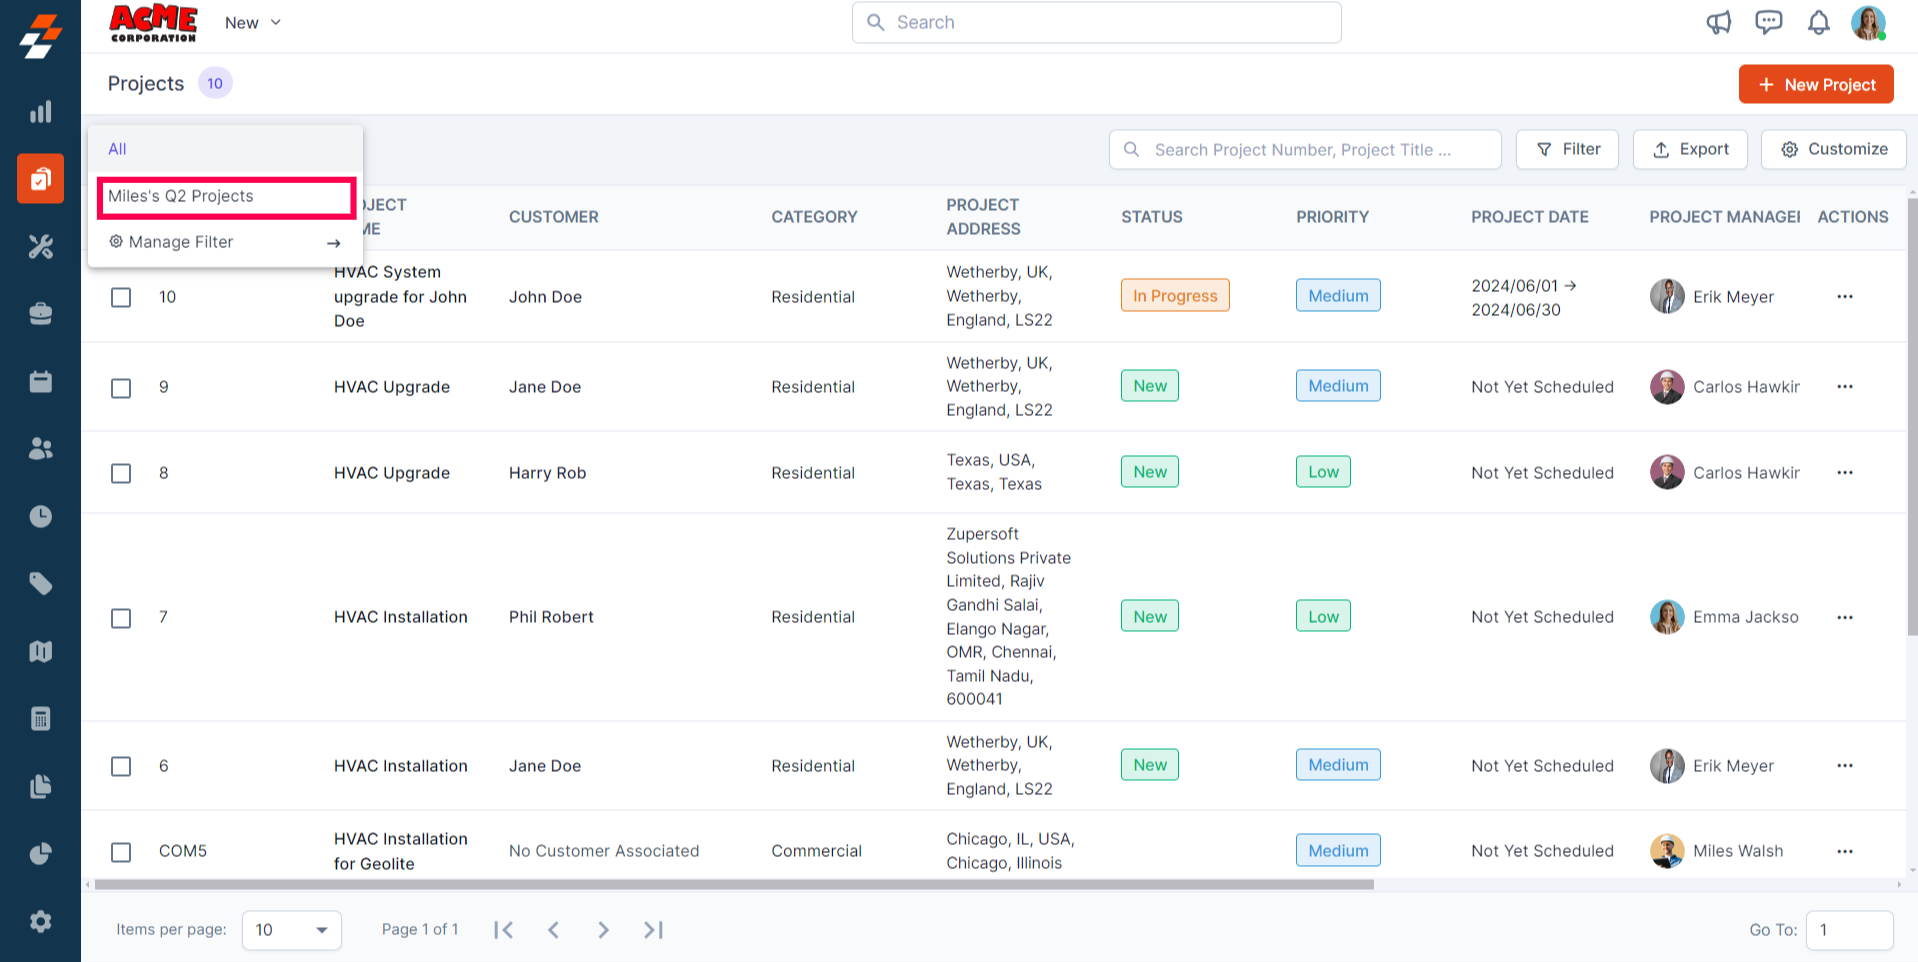The height and width of the screenshot is (962, 1918).
Task: Click the Export button
Action: coord(1689,150)
